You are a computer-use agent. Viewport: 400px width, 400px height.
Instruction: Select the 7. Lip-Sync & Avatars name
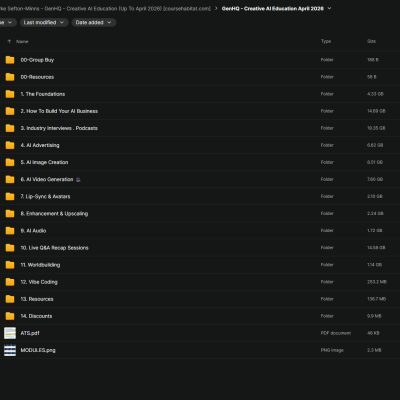click(45, 196)
